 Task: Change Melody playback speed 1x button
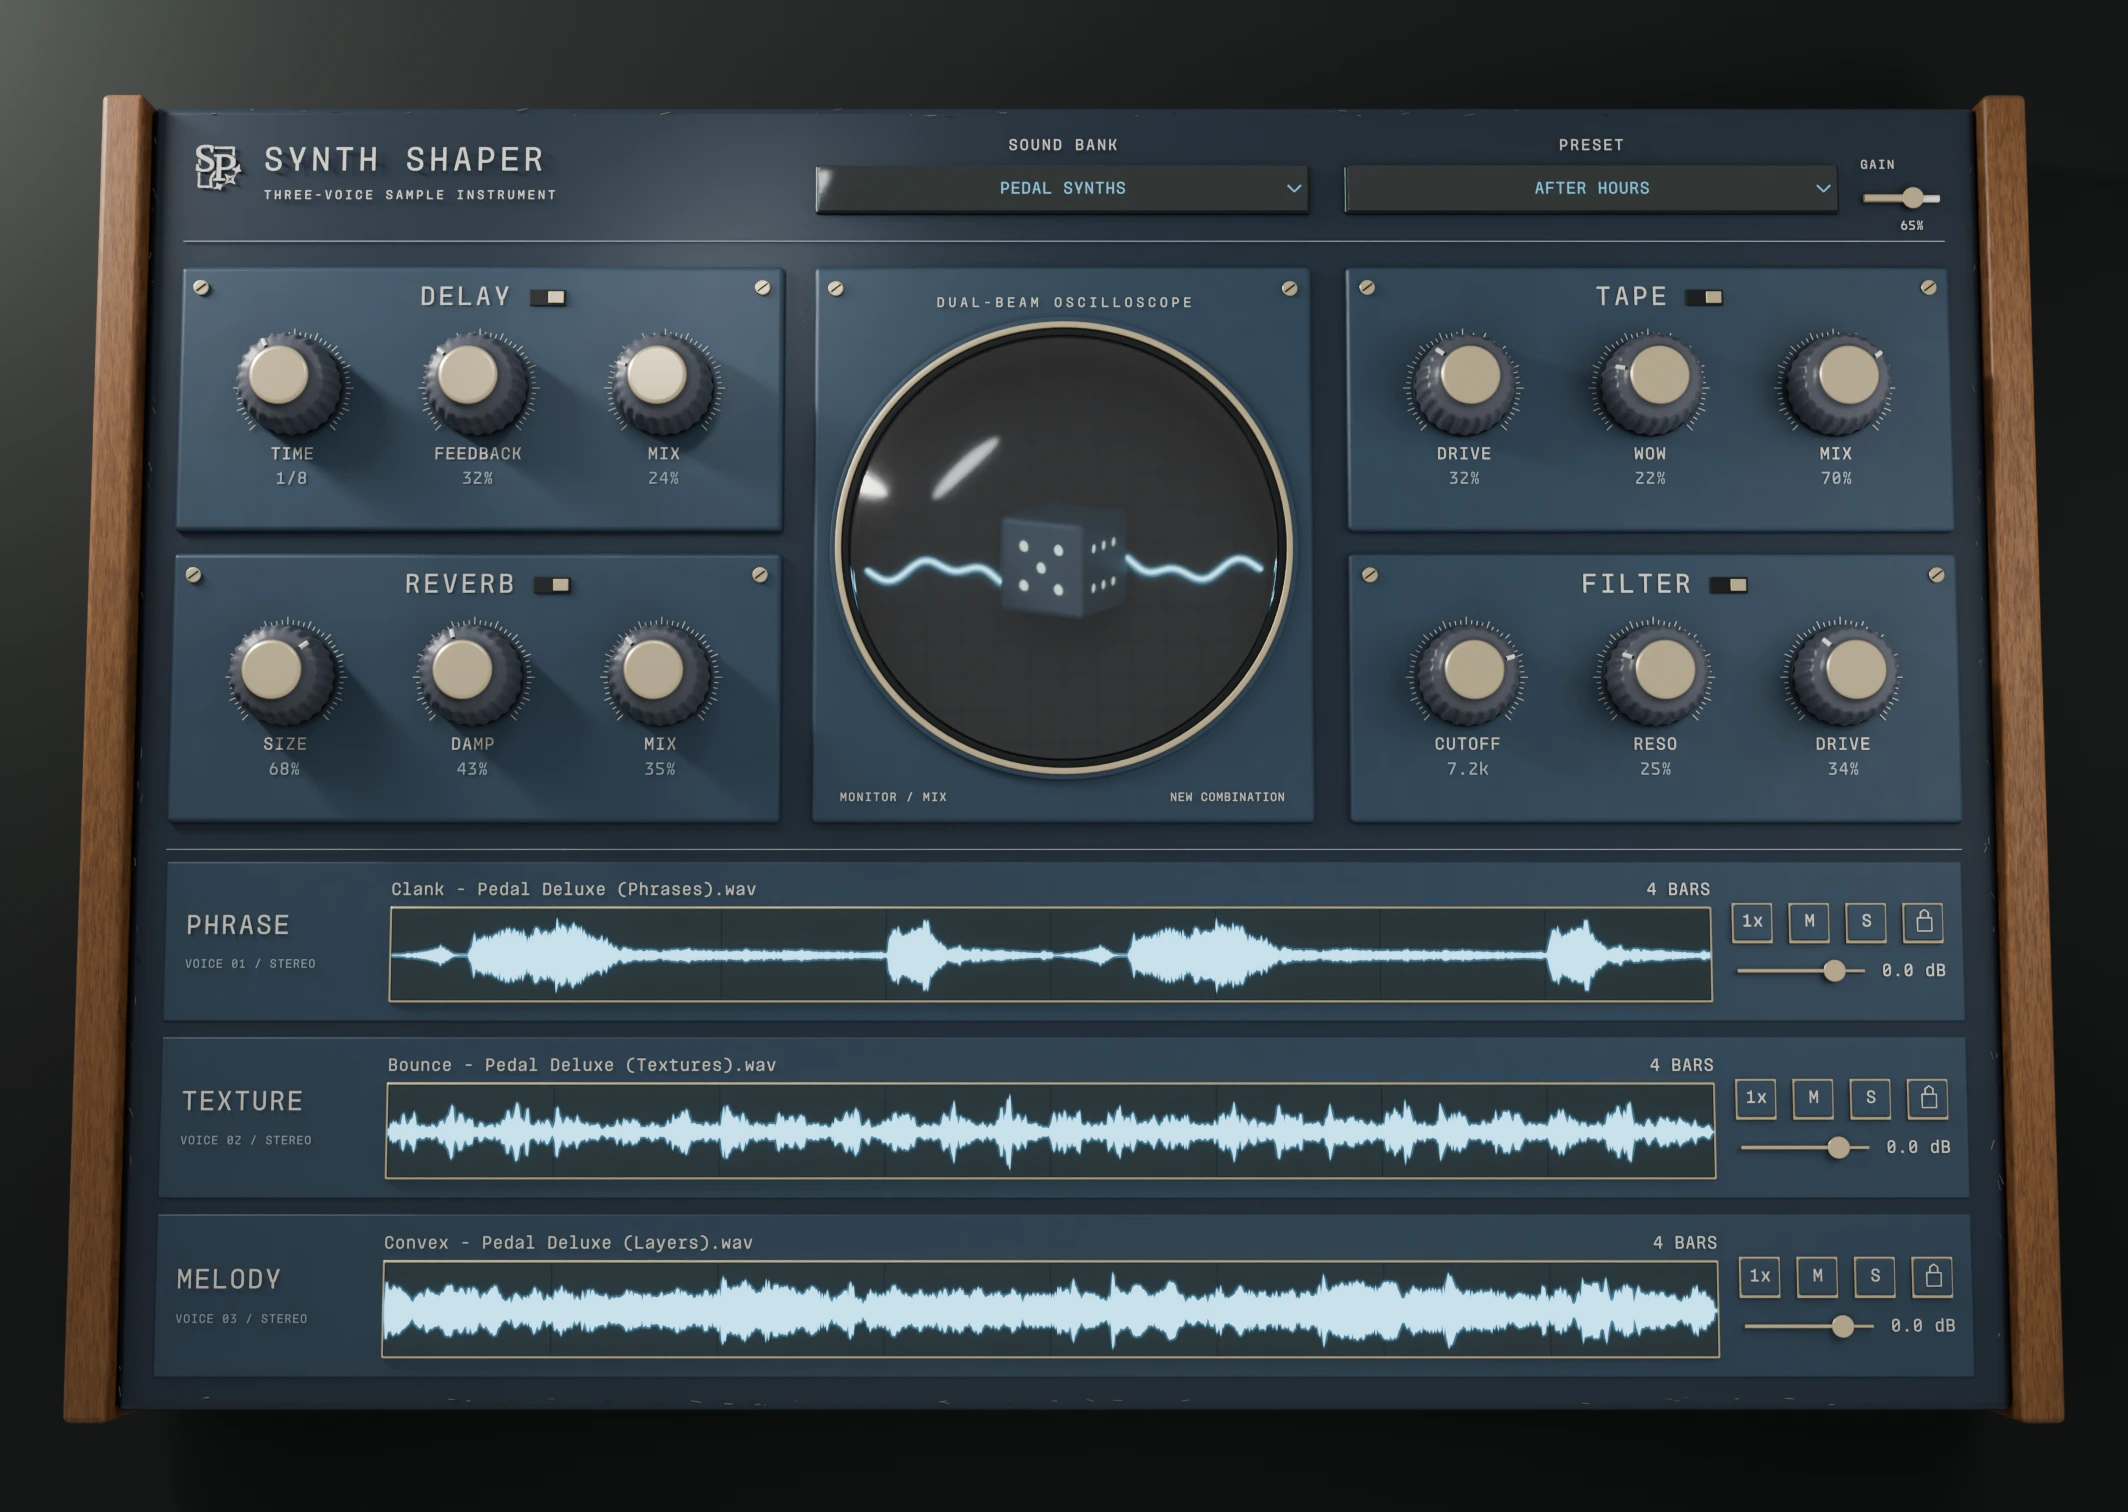click(1760, 1276)
